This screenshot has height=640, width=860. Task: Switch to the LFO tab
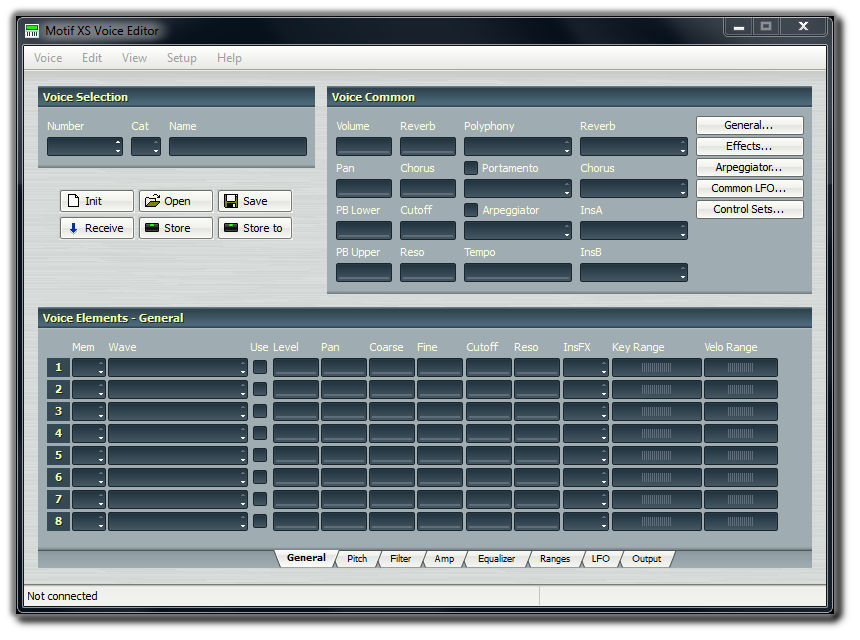click(x=601, y=559)
